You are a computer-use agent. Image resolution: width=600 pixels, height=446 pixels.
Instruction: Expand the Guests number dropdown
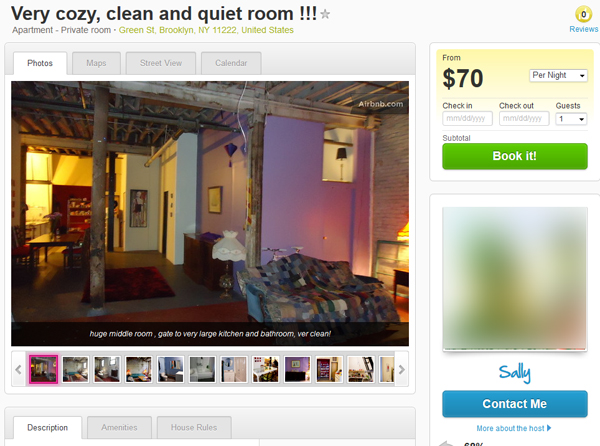[571, 119]
